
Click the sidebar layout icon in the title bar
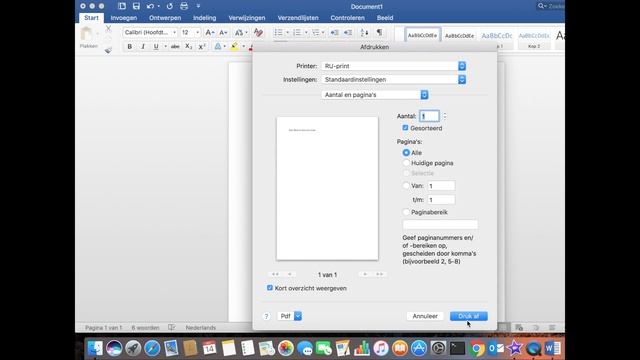(x=122, y=6)
